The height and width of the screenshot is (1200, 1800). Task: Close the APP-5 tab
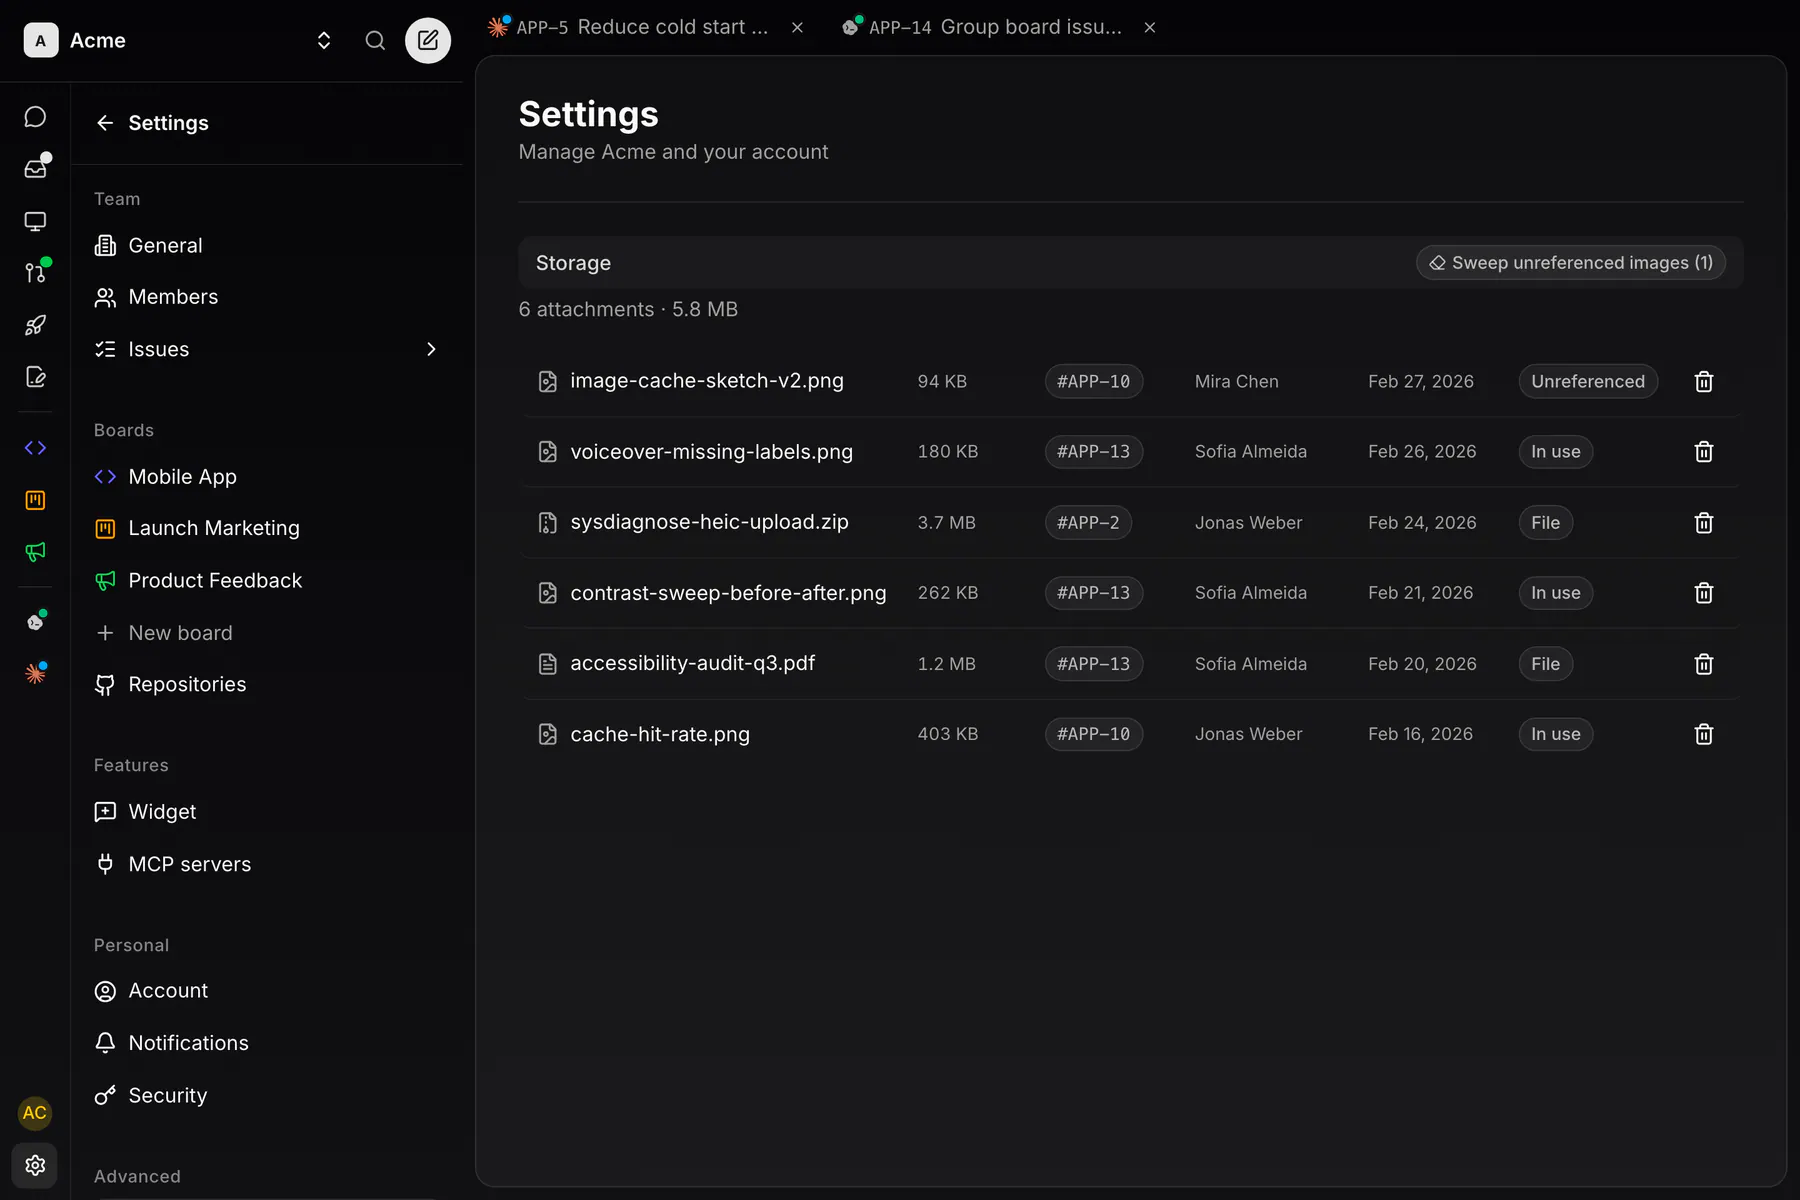tap(797, 28)
